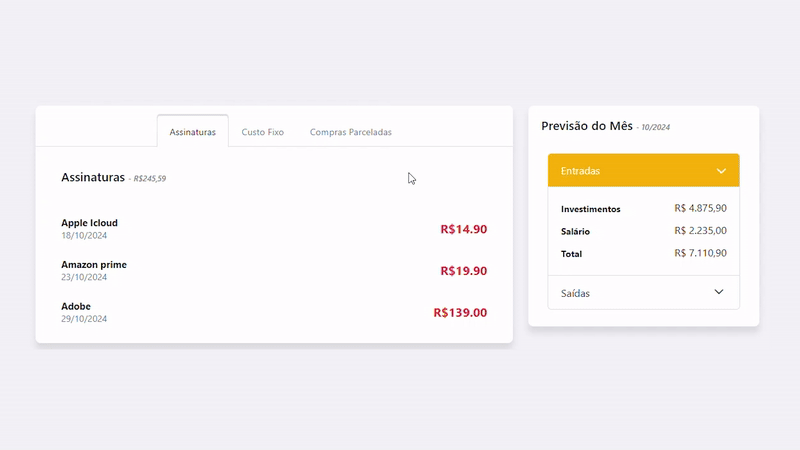Viewport: 800px width, 450px height.
Task: Select the Adobe subscription name
Action: (x=76, y=306)
